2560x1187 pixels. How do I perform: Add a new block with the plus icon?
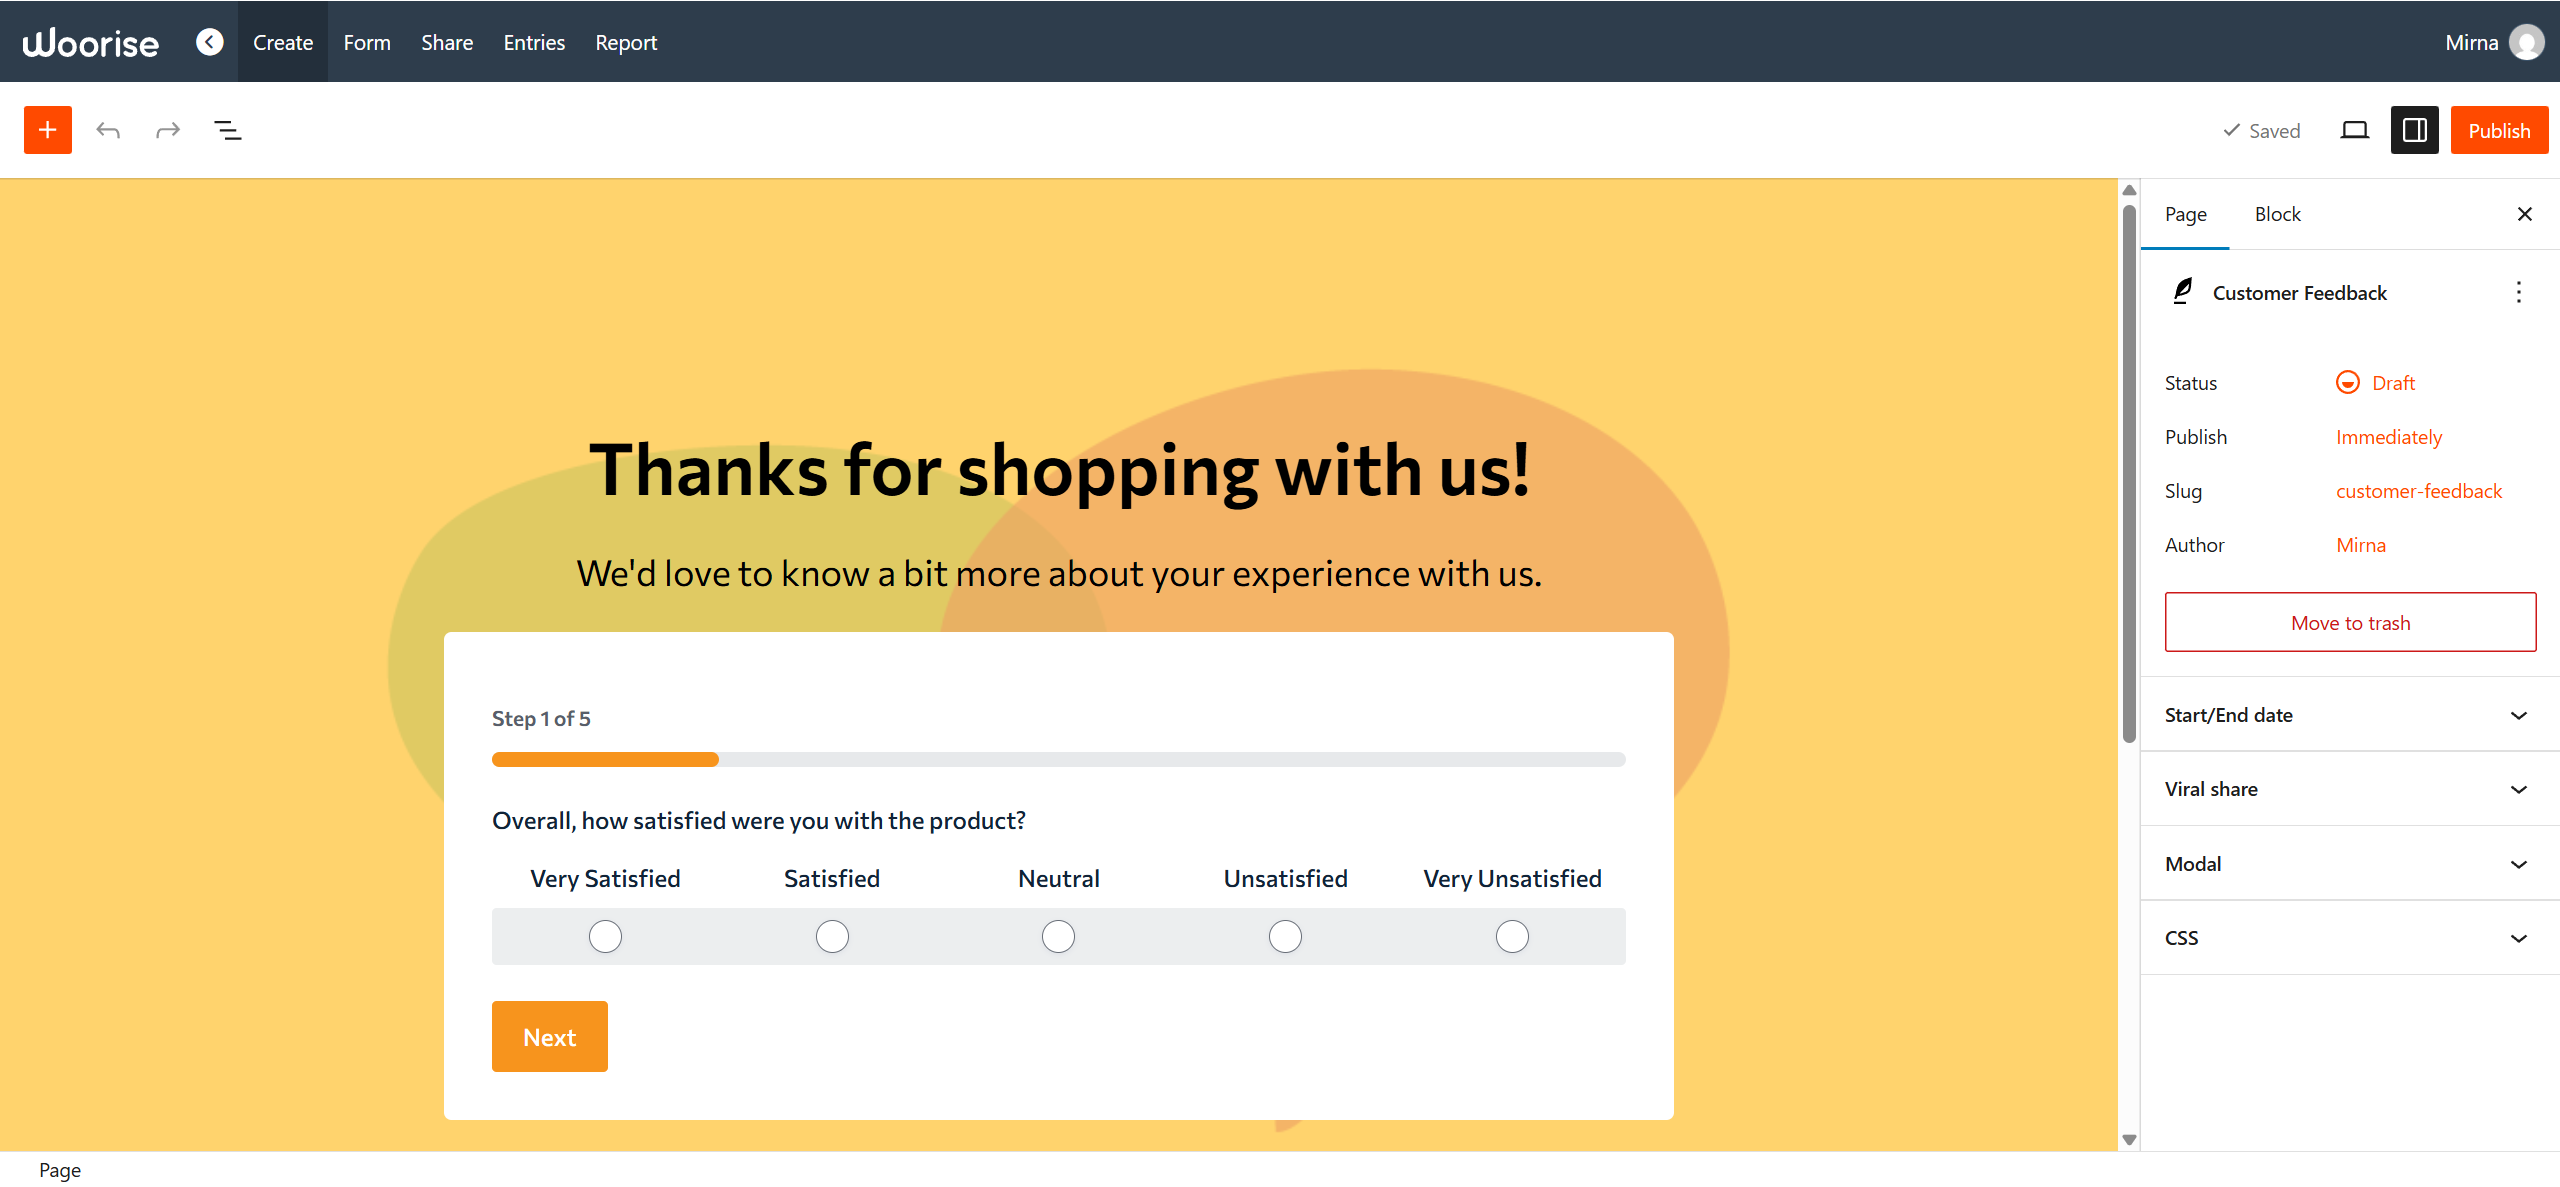pos(47,129)
